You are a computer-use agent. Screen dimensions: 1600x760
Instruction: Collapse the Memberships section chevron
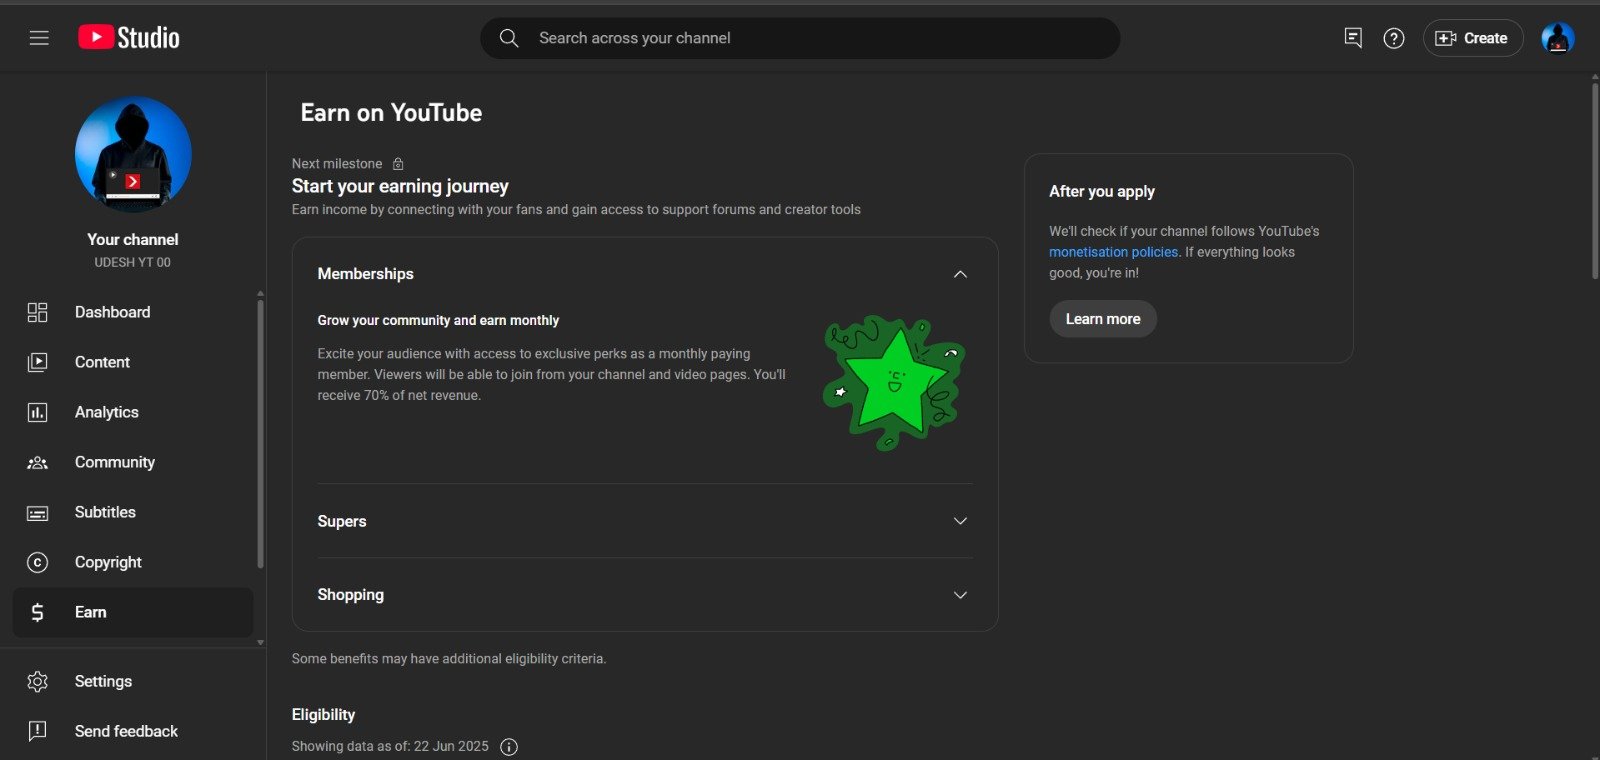[960, 274]
